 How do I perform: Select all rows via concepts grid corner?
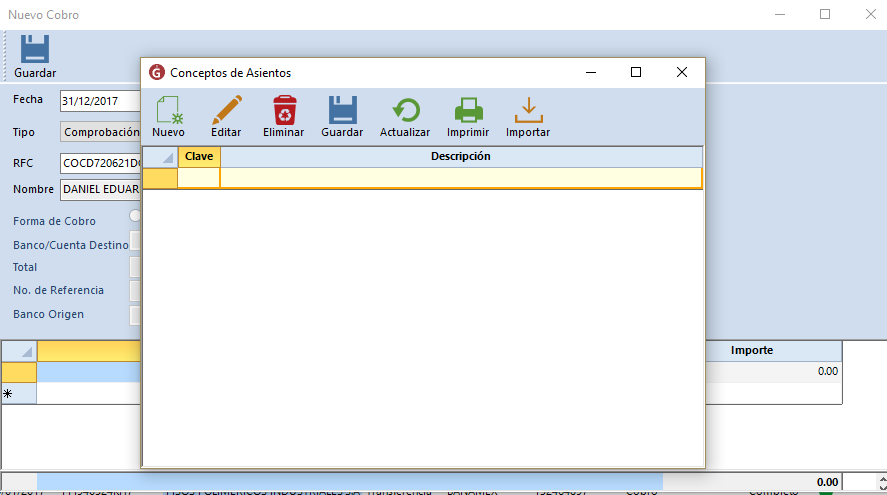pyautogui.click(x=160, y=157)
